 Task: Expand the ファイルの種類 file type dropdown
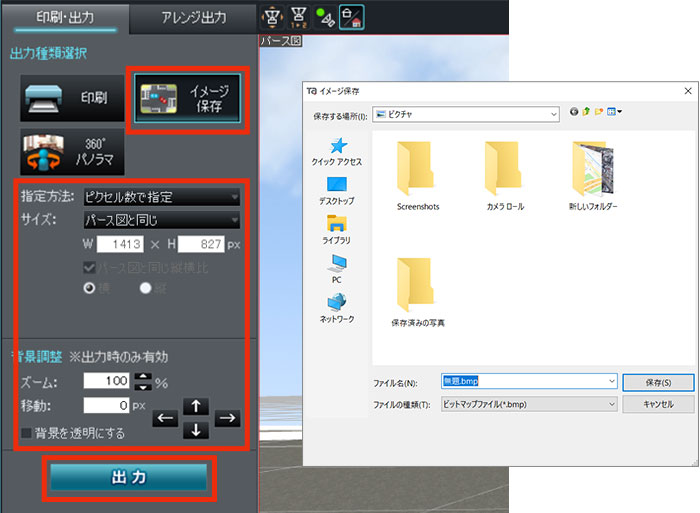[x=528, y=404]
